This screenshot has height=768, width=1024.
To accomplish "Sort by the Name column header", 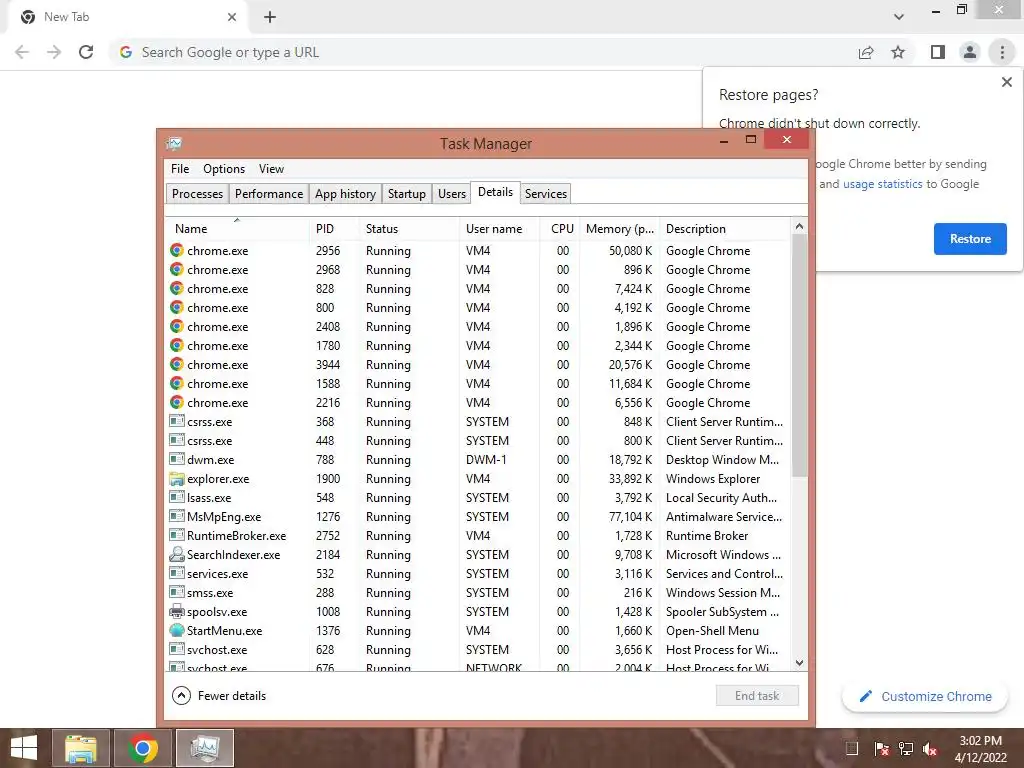I will point(237,229).
